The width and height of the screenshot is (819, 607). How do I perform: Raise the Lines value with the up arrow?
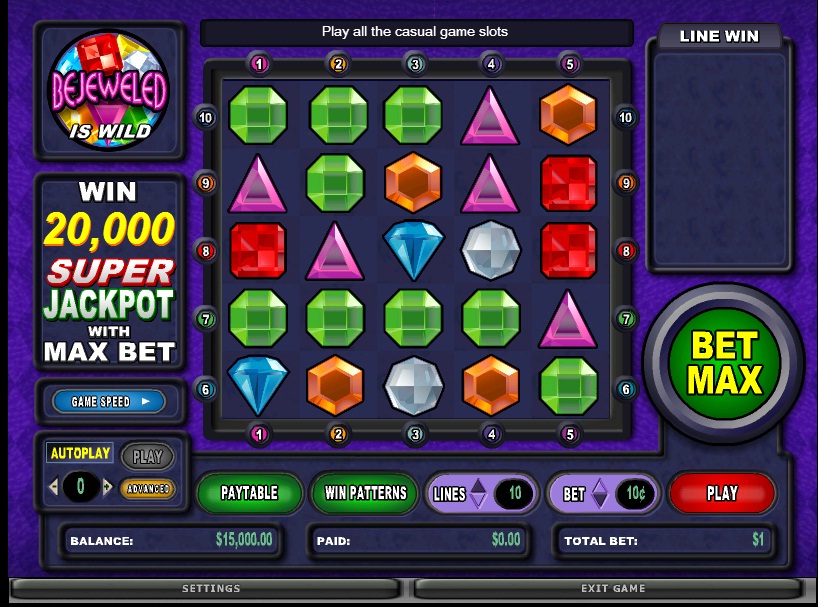478,486
